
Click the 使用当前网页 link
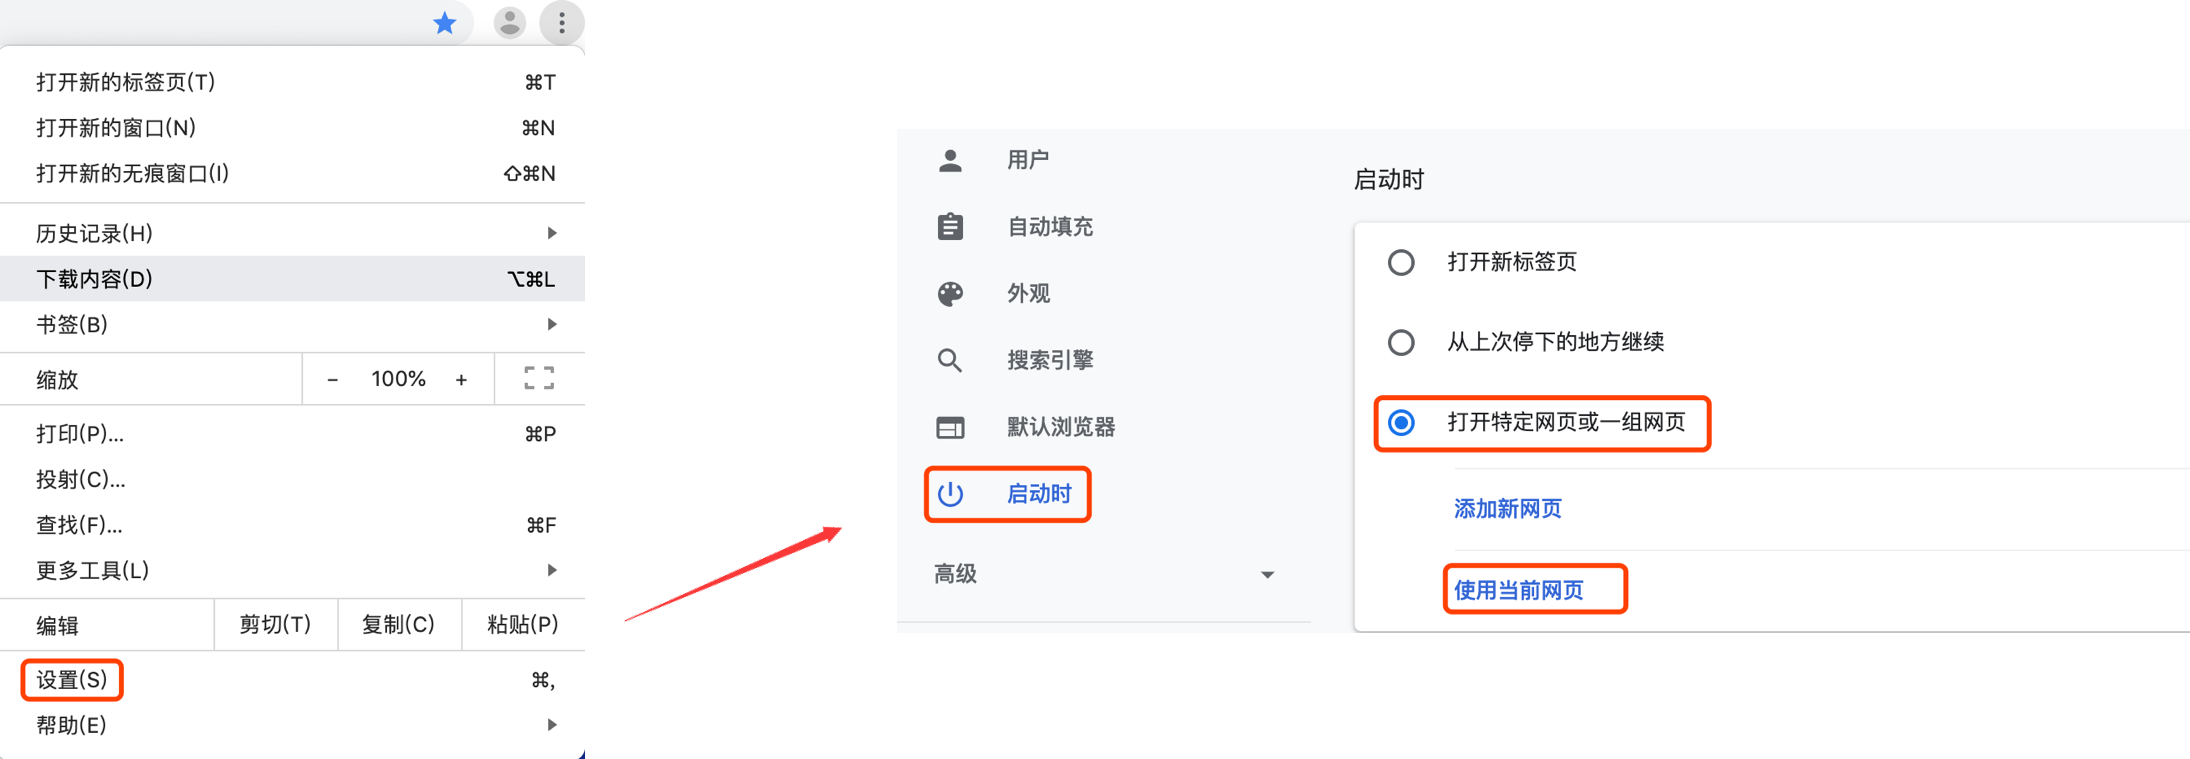tap(1519, 590)
